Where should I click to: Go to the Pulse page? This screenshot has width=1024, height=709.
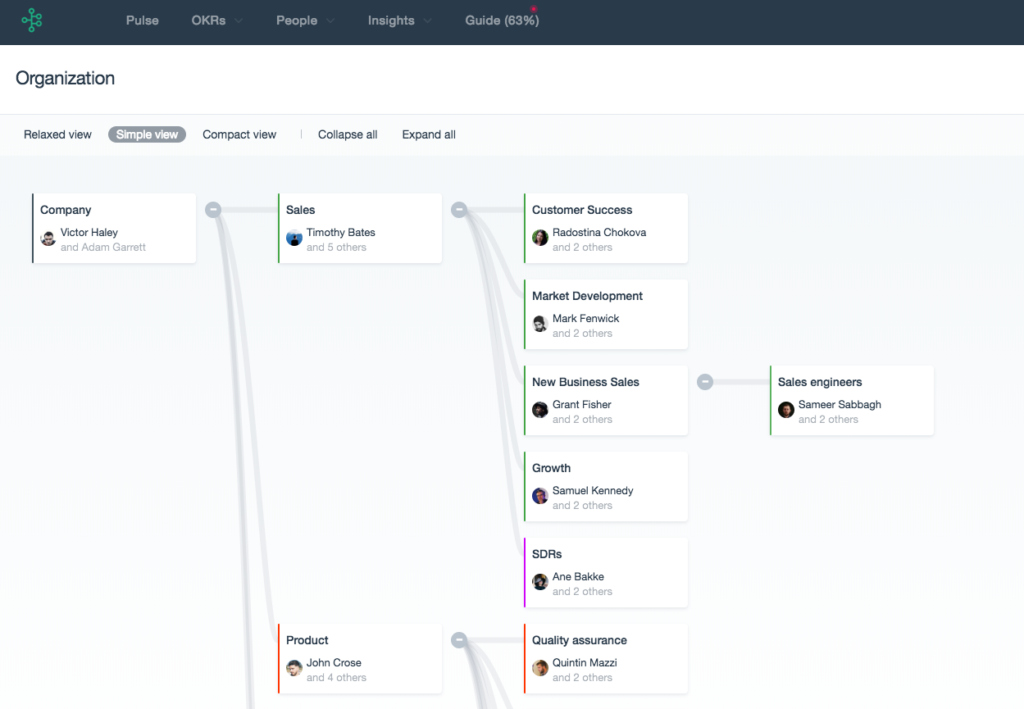point(142,20)
